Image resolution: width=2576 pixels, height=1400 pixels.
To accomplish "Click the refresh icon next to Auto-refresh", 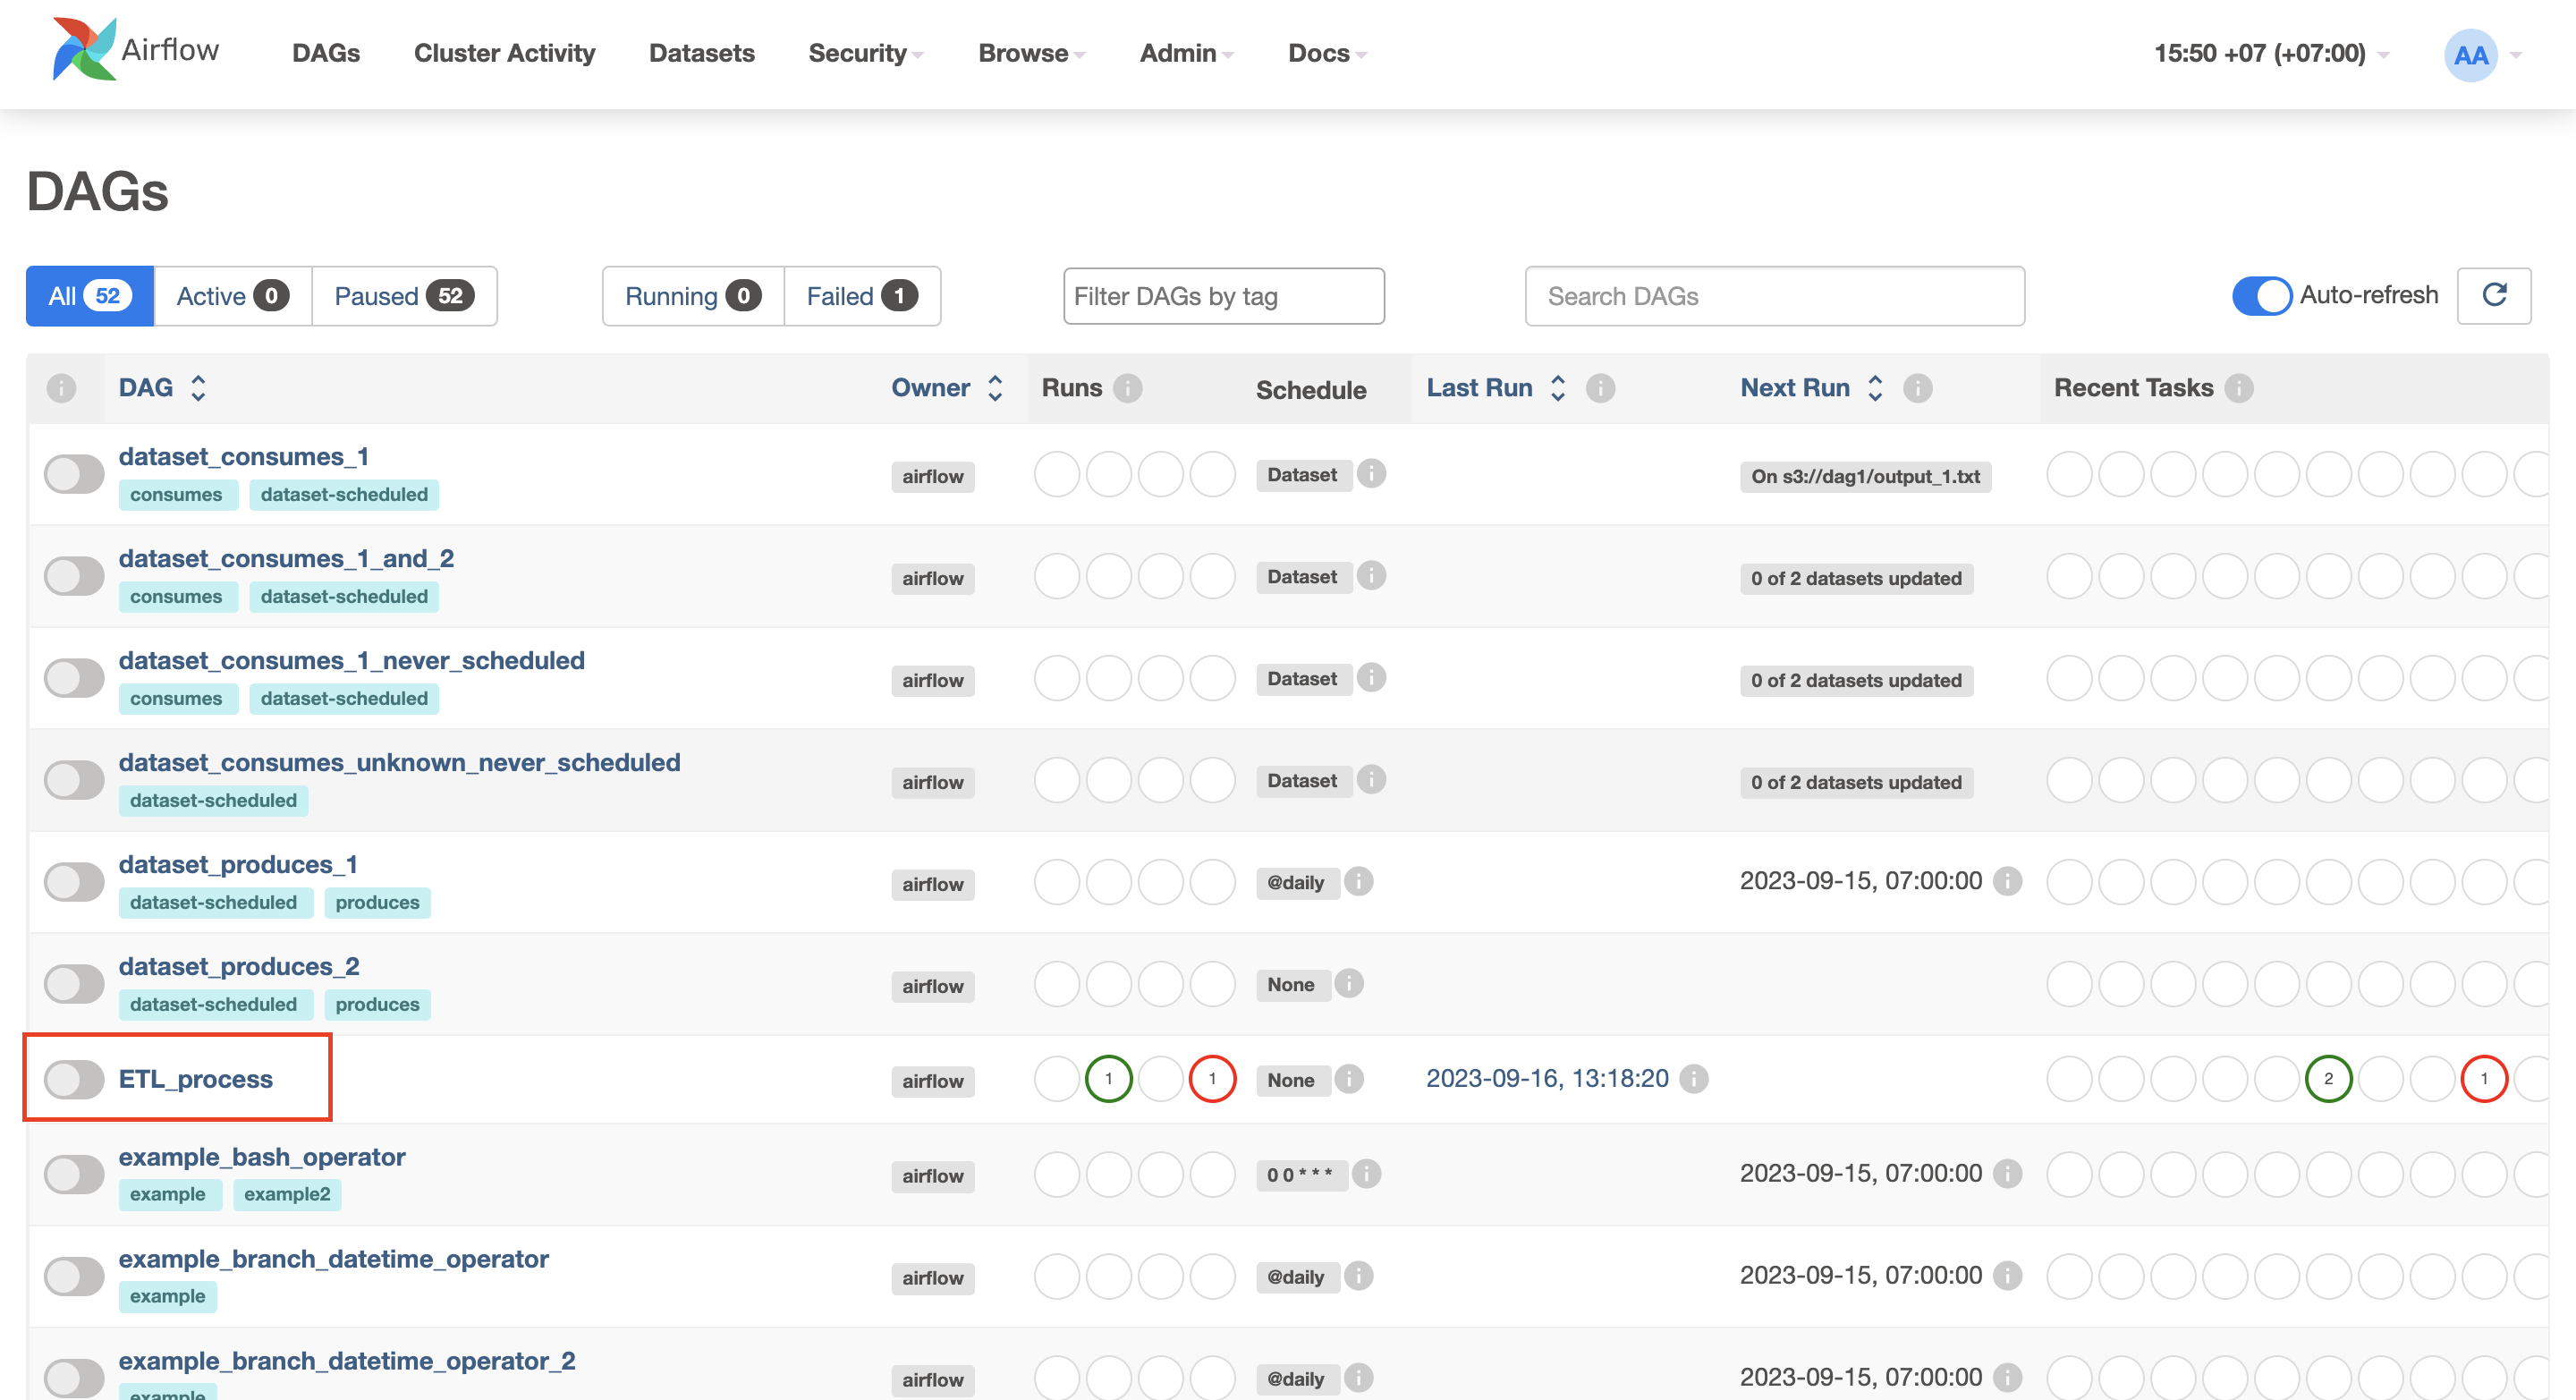I will click(2494, 295).
